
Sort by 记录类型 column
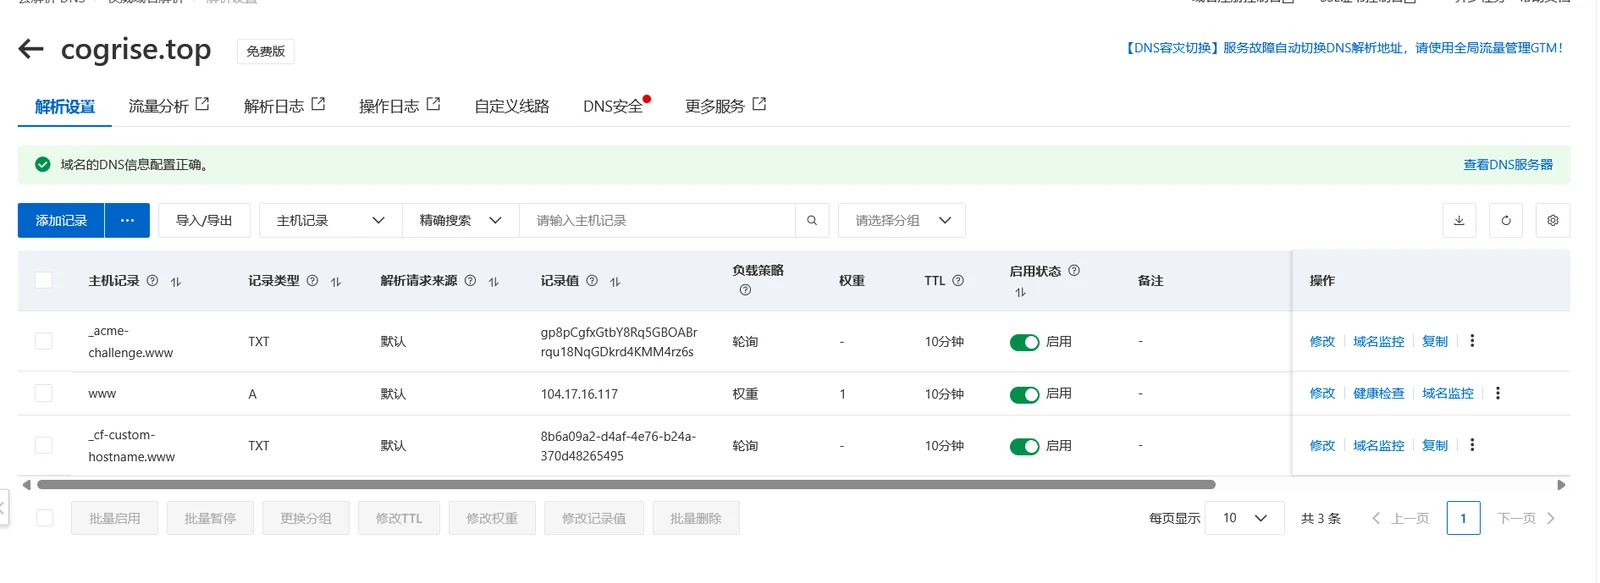(336, 282)
